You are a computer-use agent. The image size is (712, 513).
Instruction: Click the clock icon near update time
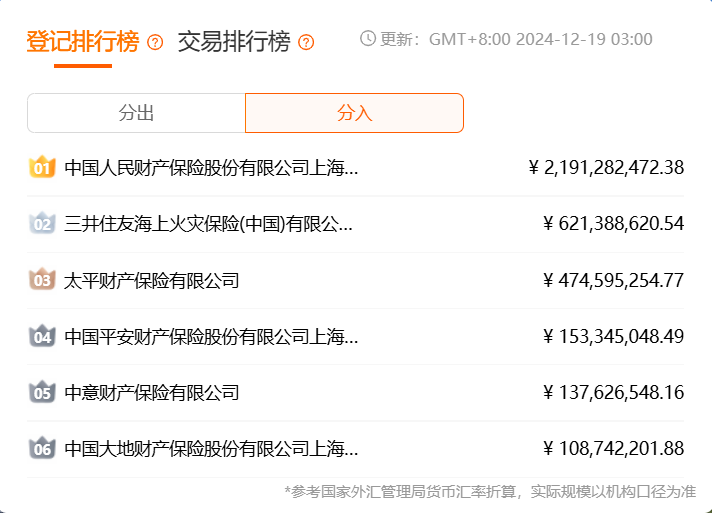pos(368,39)
